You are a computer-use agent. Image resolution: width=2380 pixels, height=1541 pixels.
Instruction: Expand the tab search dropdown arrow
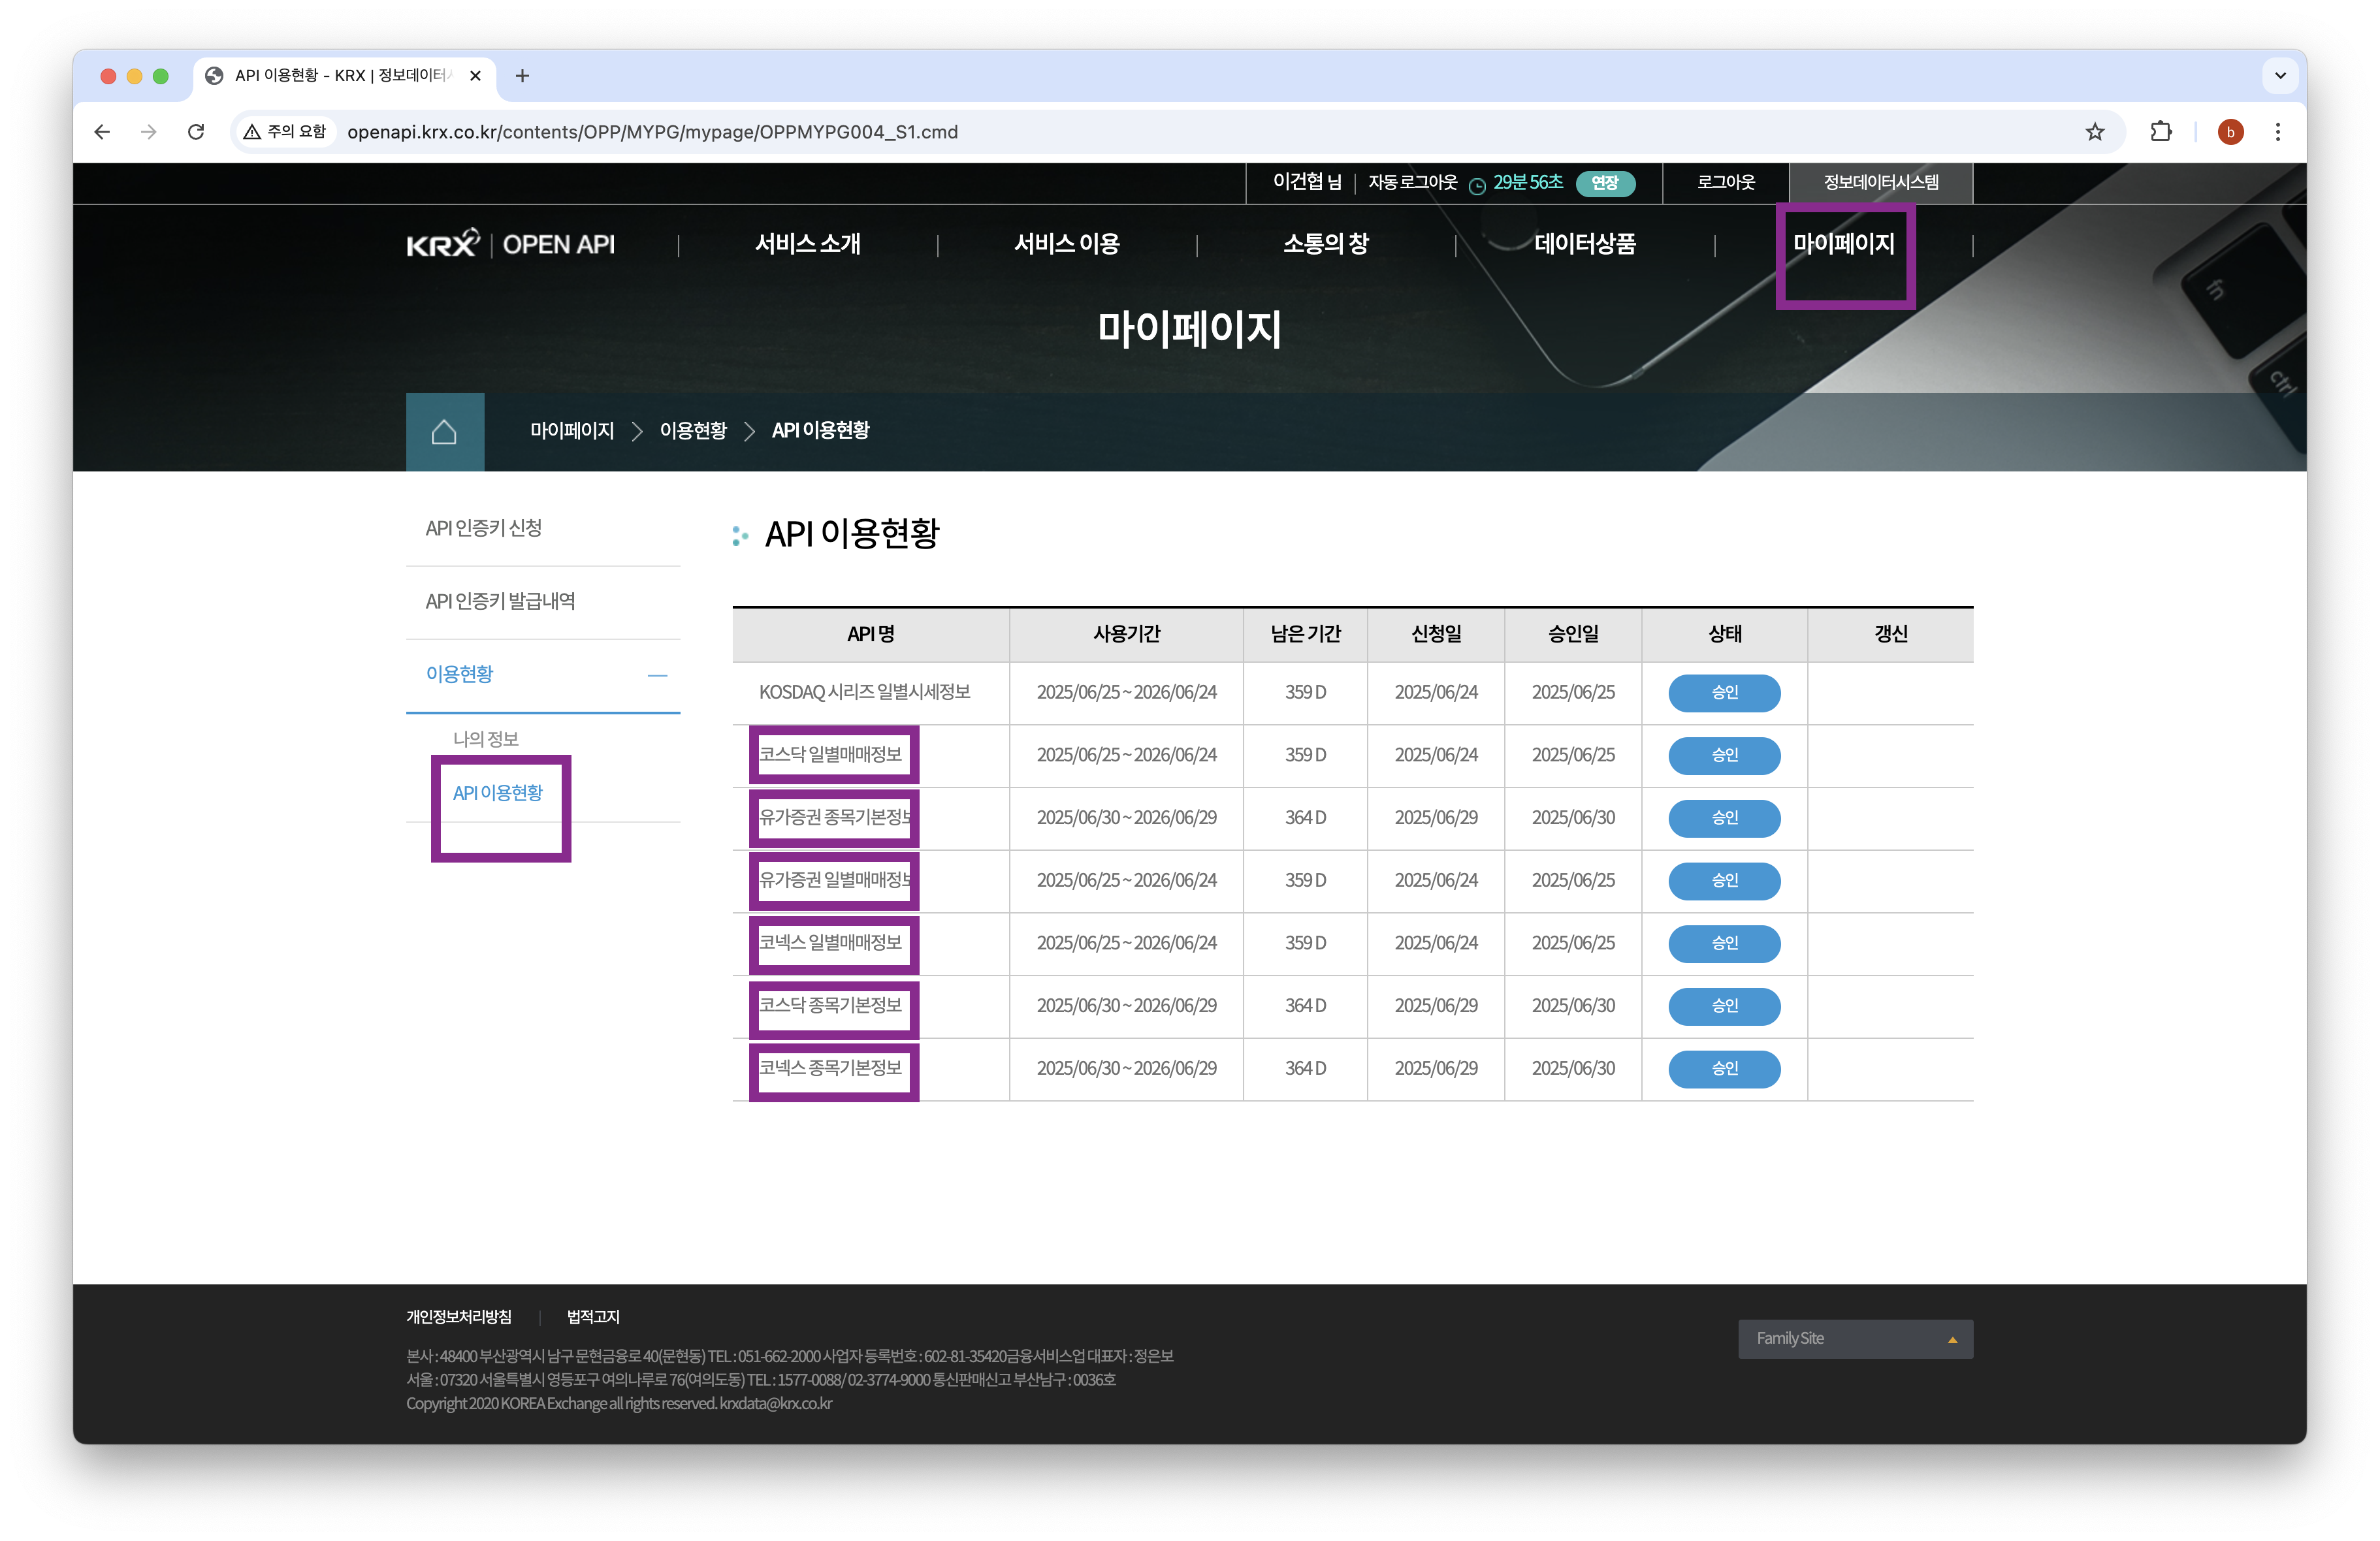click(2280, 76)
